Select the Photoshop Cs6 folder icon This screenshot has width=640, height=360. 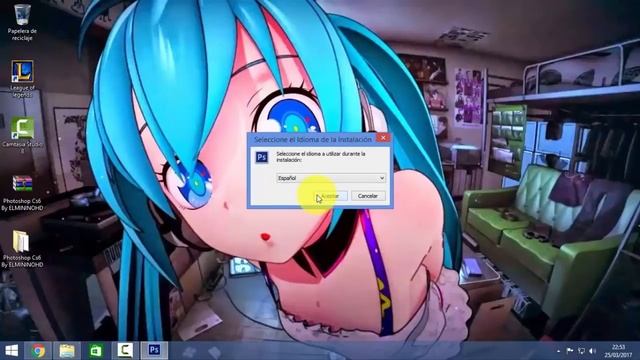click(x=22, y=249)
